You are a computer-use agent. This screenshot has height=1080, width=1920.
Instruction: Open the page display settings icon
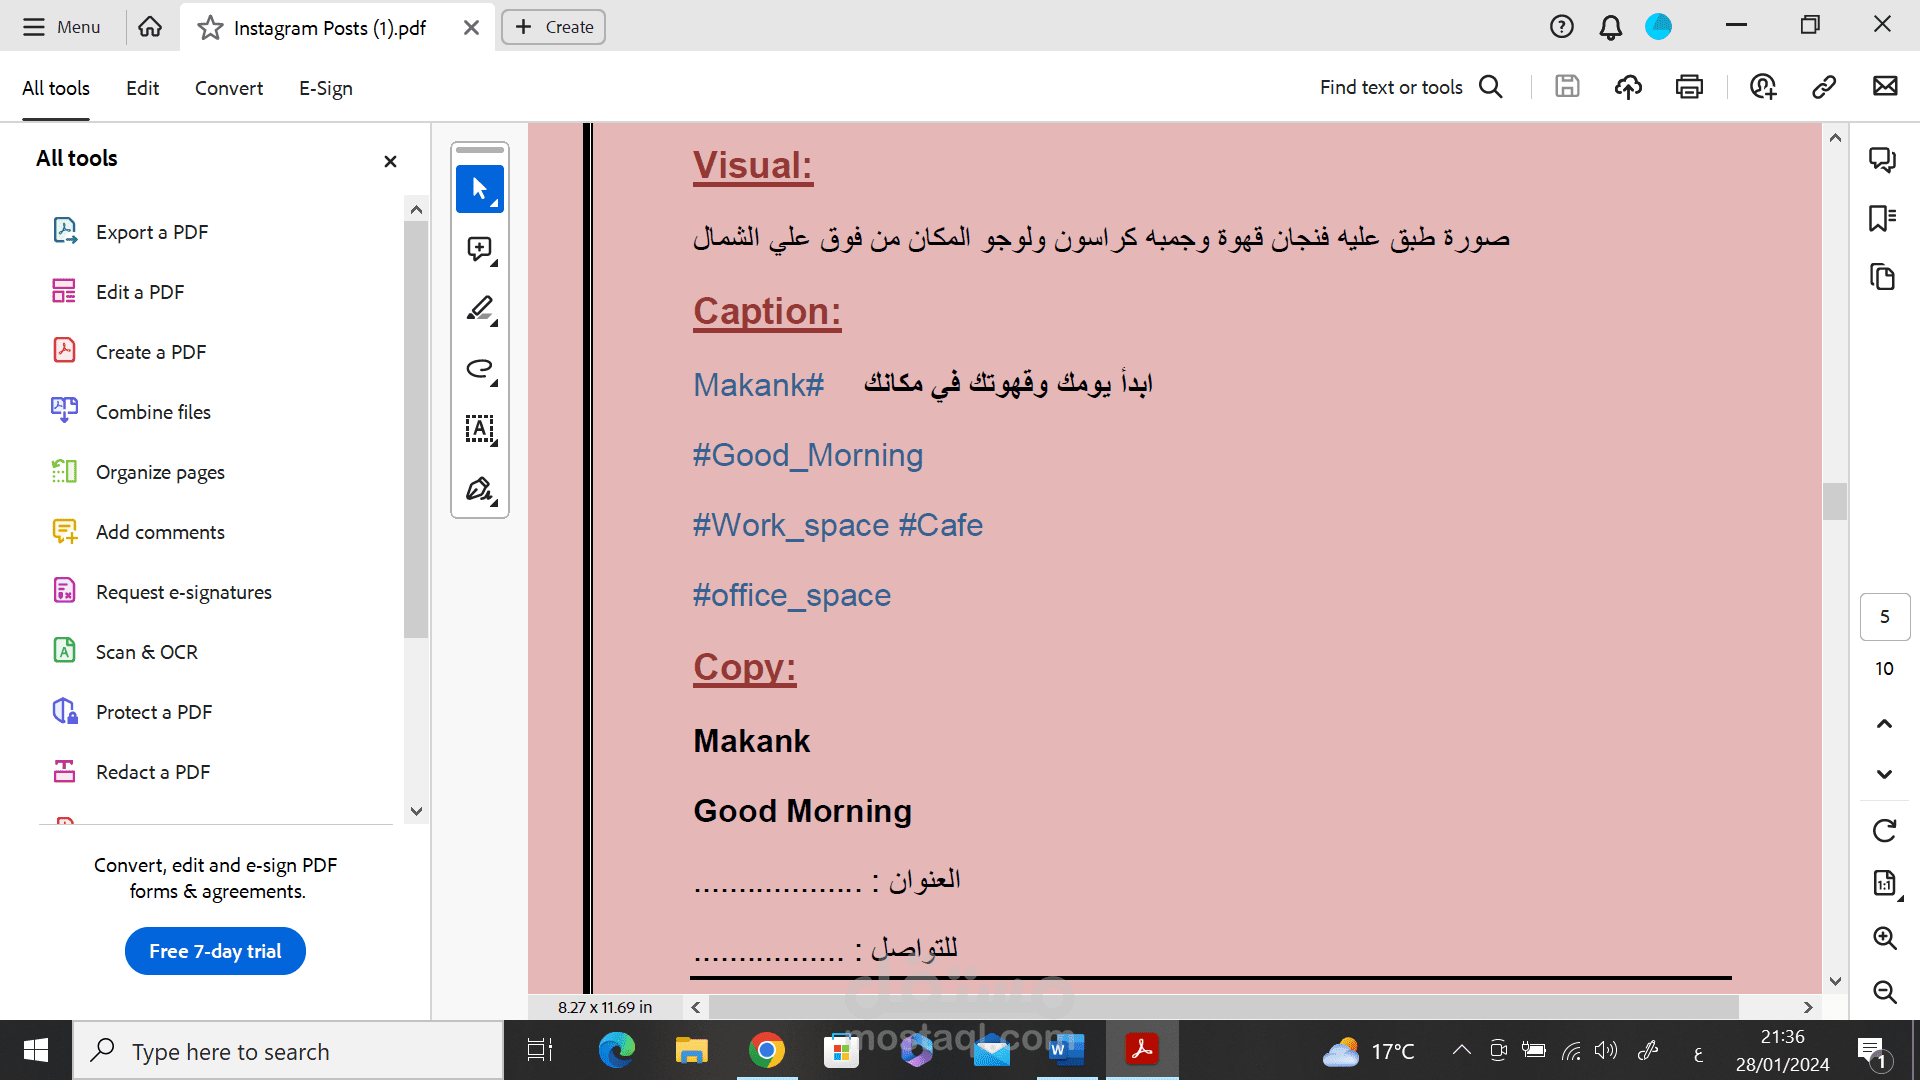(1884, 883)
